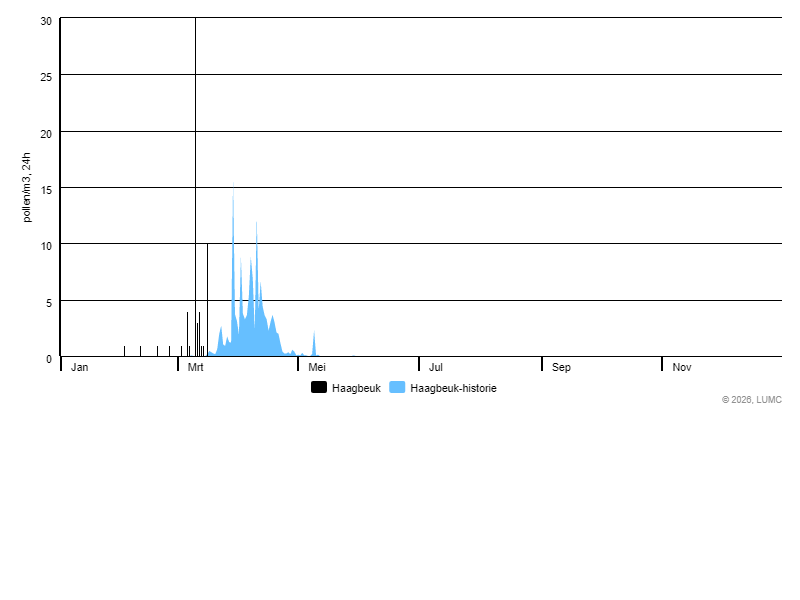Viewport: 800px width, 600px height.
Task: Click the 25 y-axis tick label
Action: pos(46,77)
